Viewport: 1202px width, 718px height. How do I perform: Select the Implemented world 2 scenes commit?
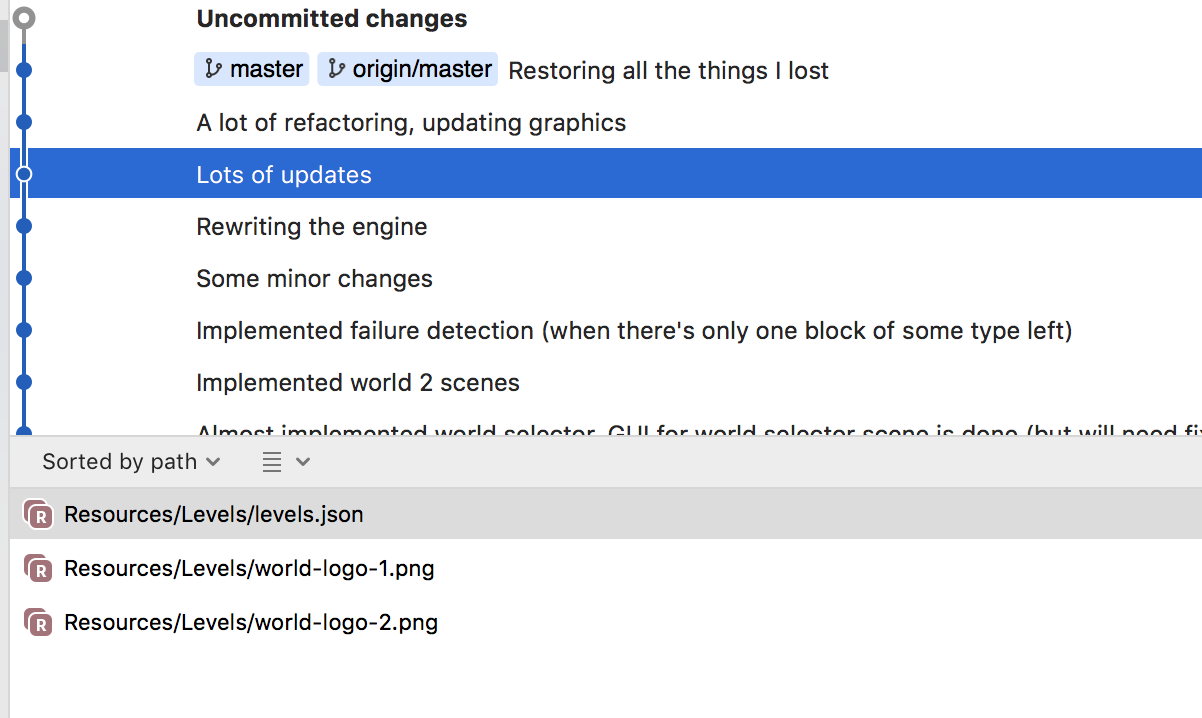[x=606, y=382]
